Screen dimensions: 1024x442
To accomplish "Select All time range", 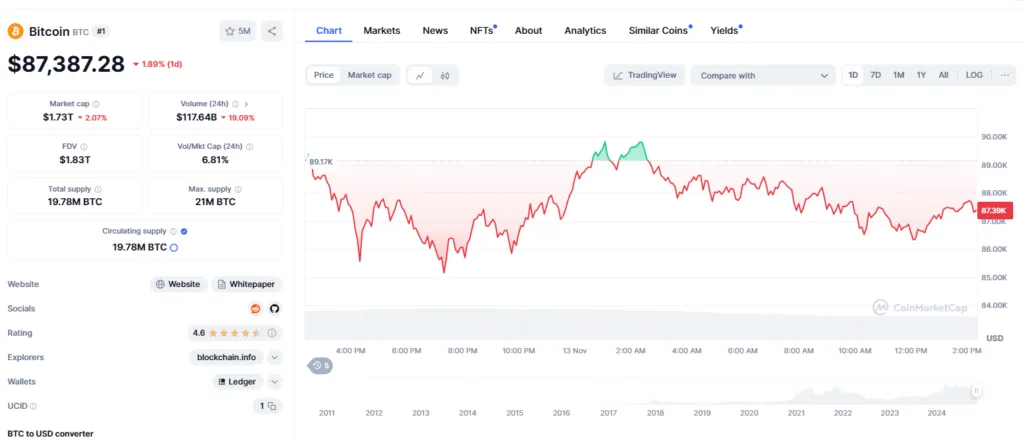I will click(944, 75).
